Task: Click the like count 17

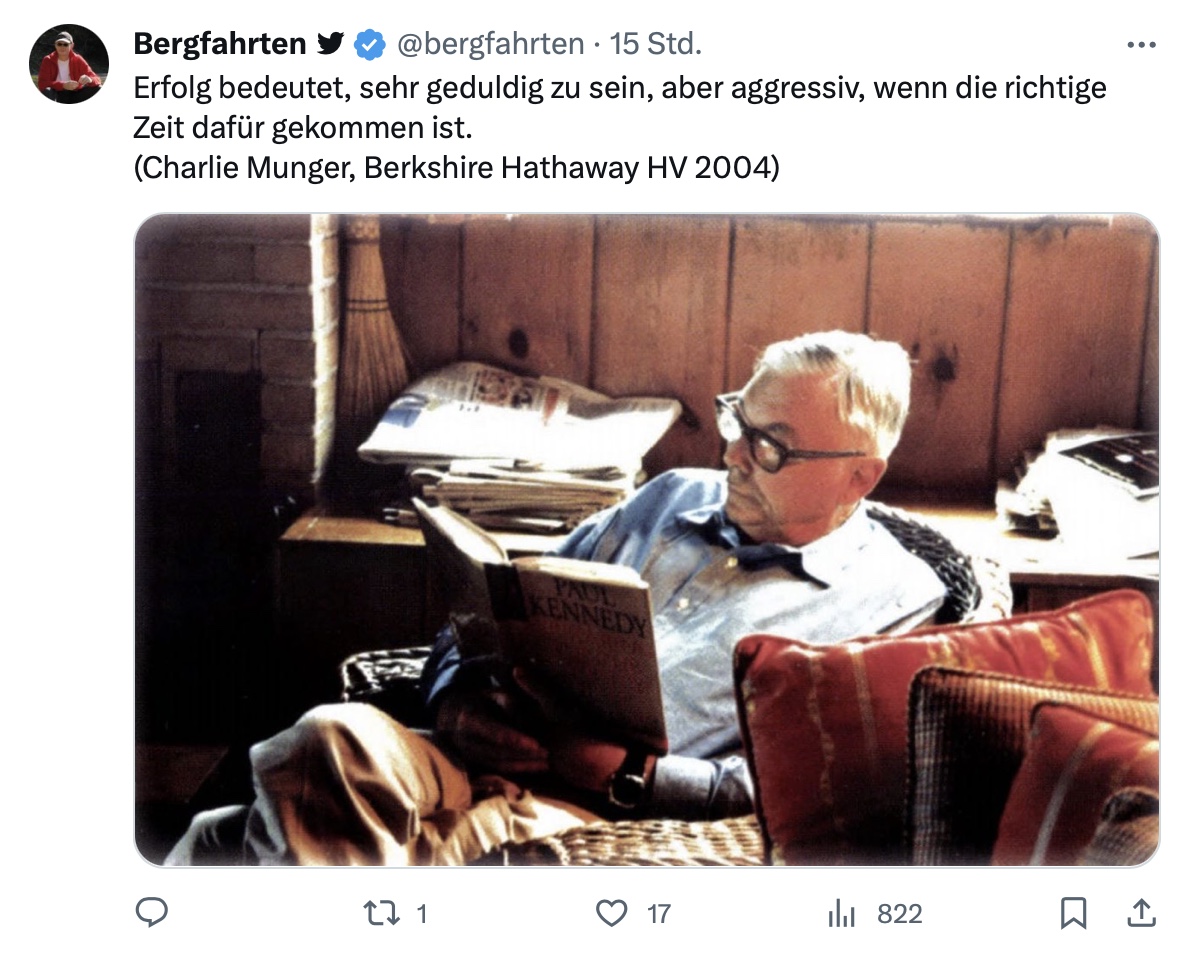Action: pos(659,913)
